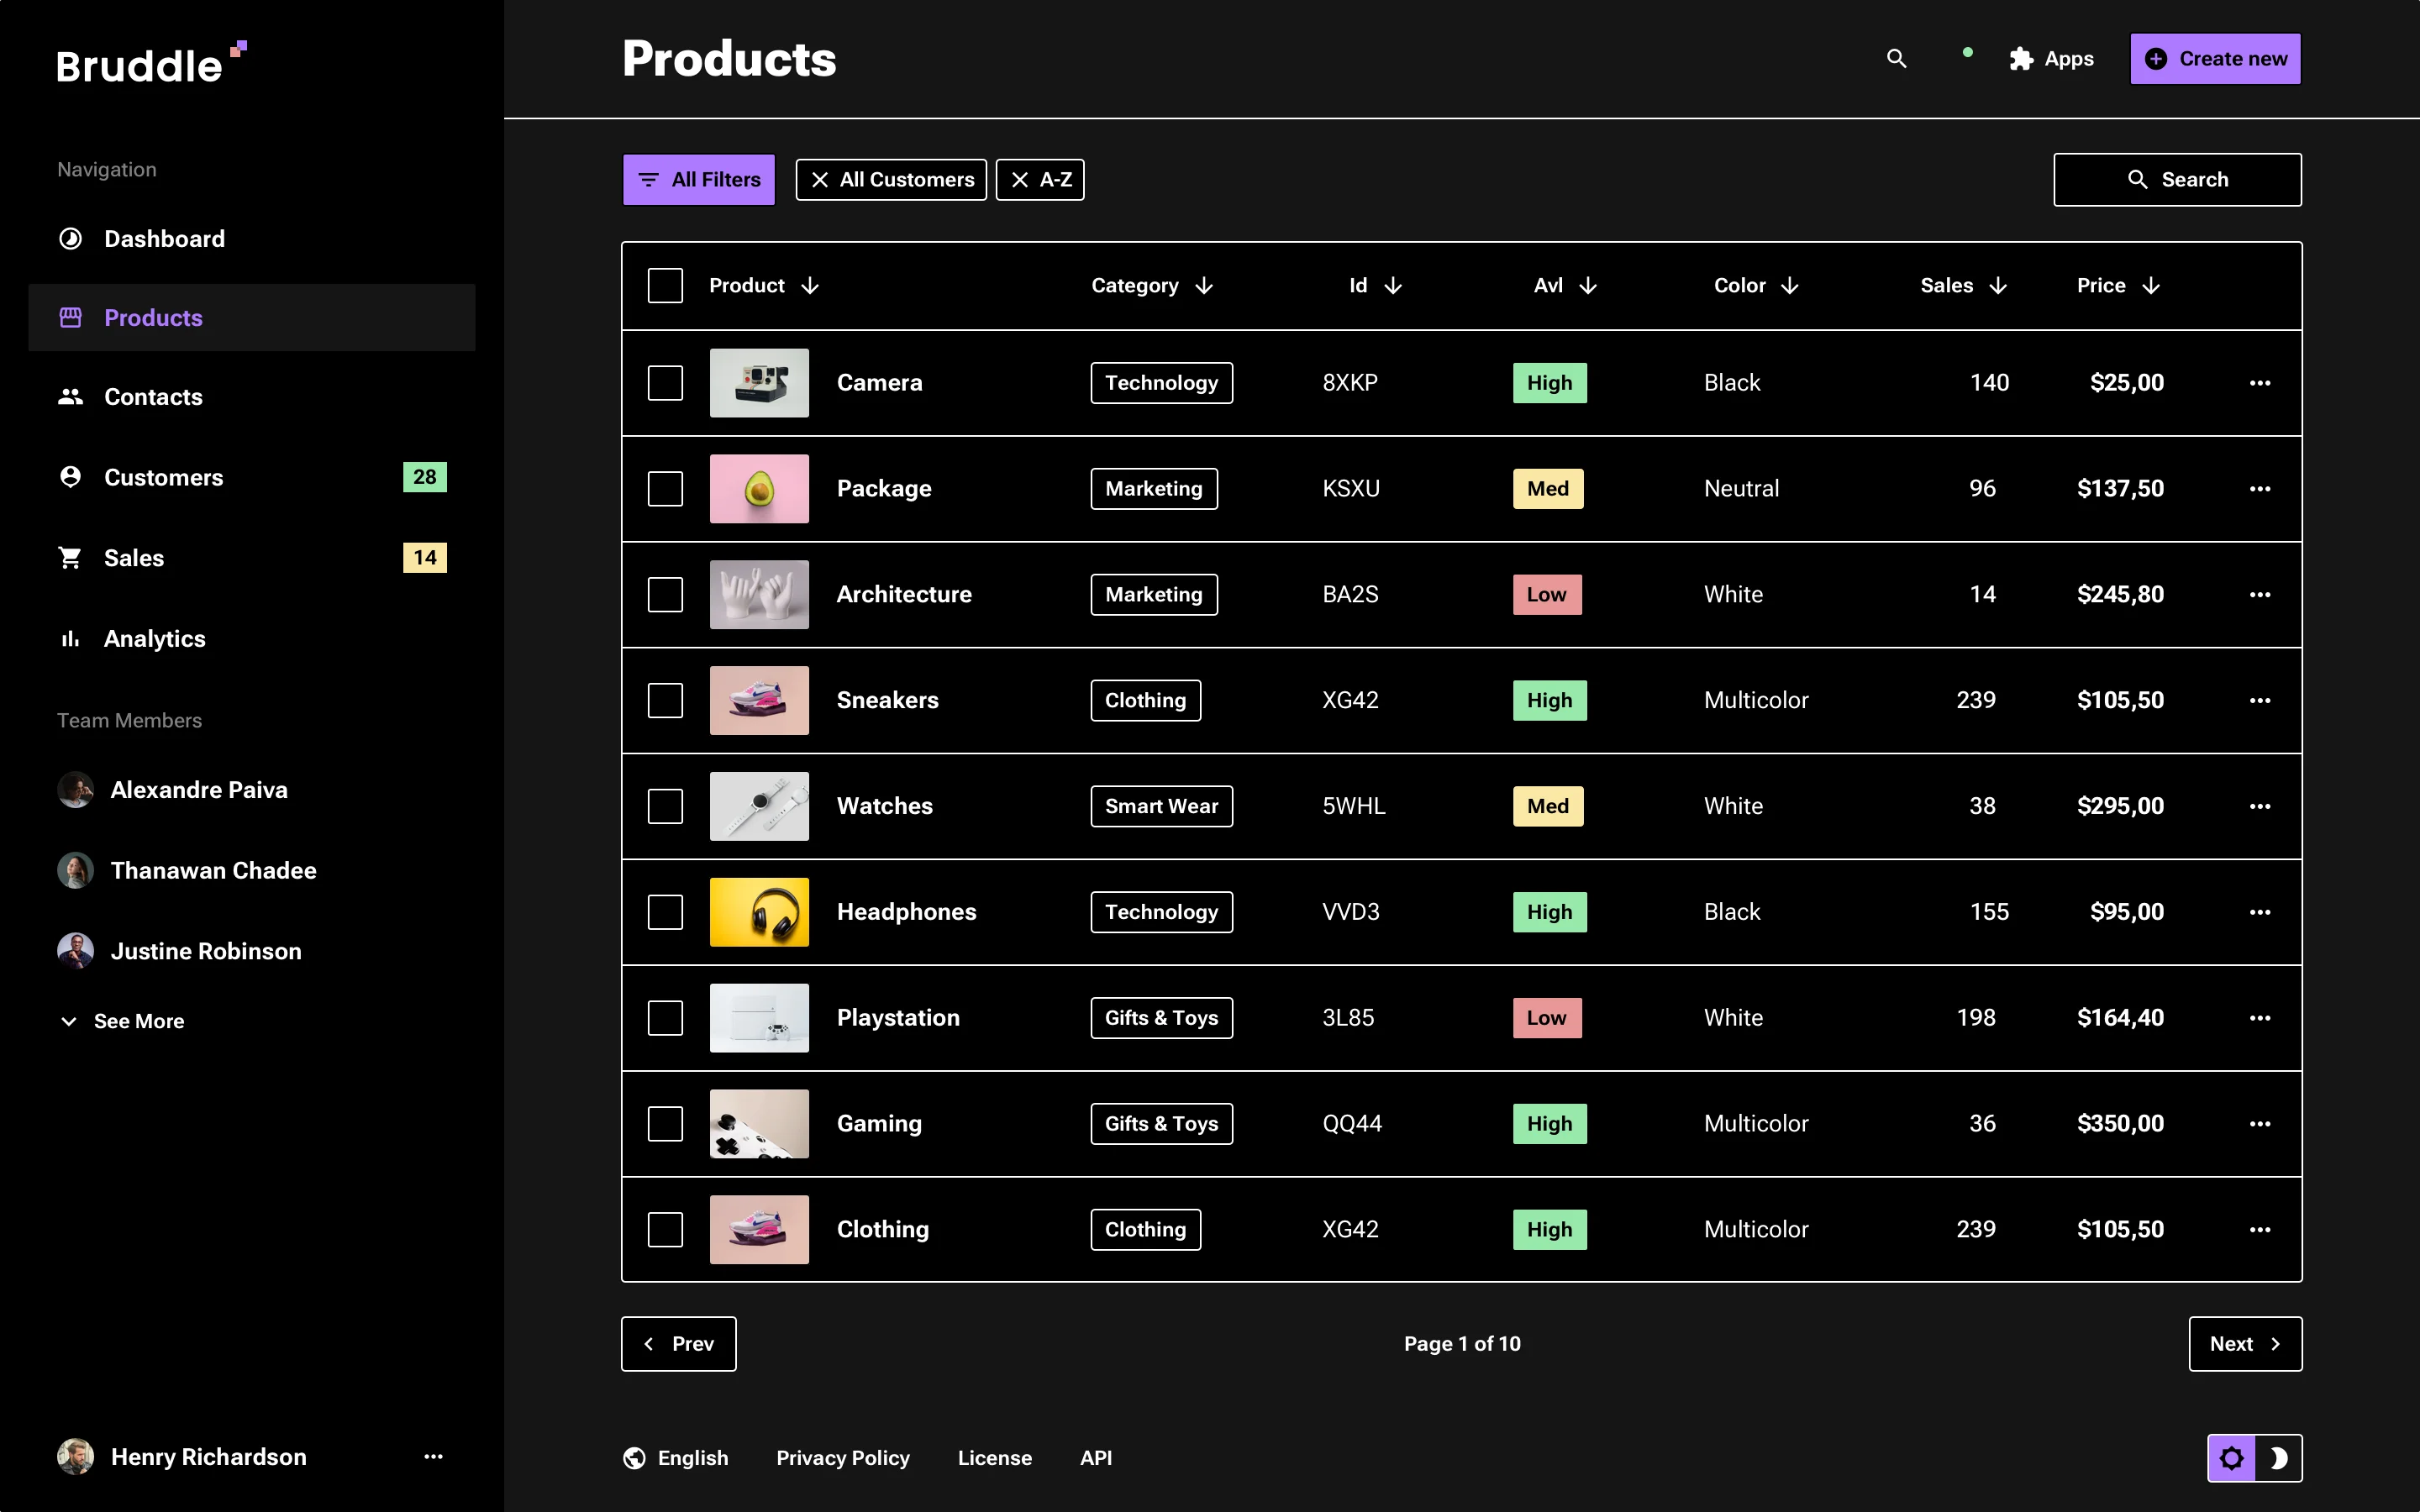Remove the A-Z filter chip
The height and width of the screenshot is (1512, 2420).
point(1020,179)
